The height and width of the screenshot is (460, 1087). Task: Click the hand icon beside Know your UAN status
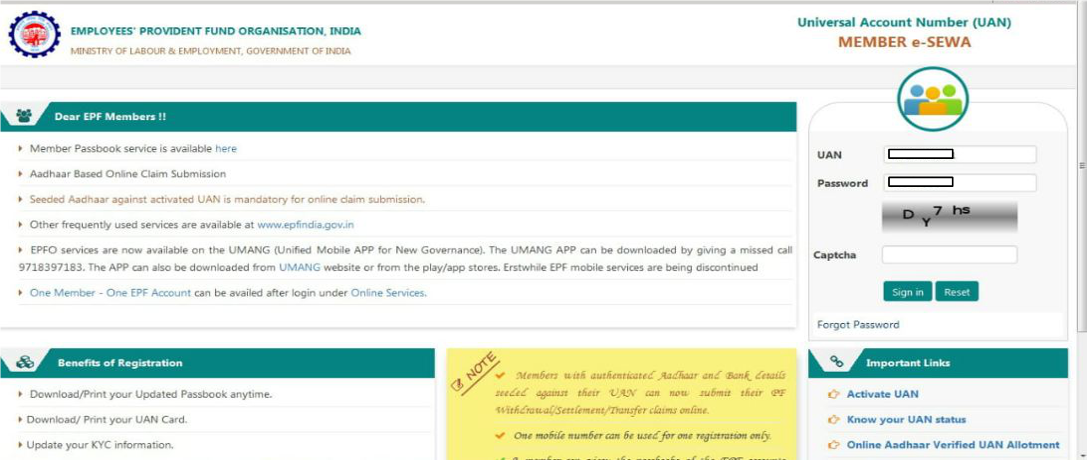pyautogui.click(x=834, y=420)
